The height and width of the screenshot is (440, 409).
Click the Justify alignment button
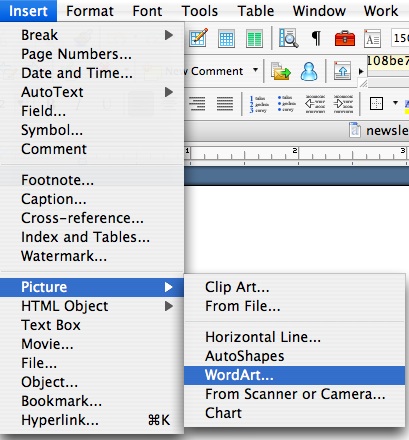[x=225, y=104]
